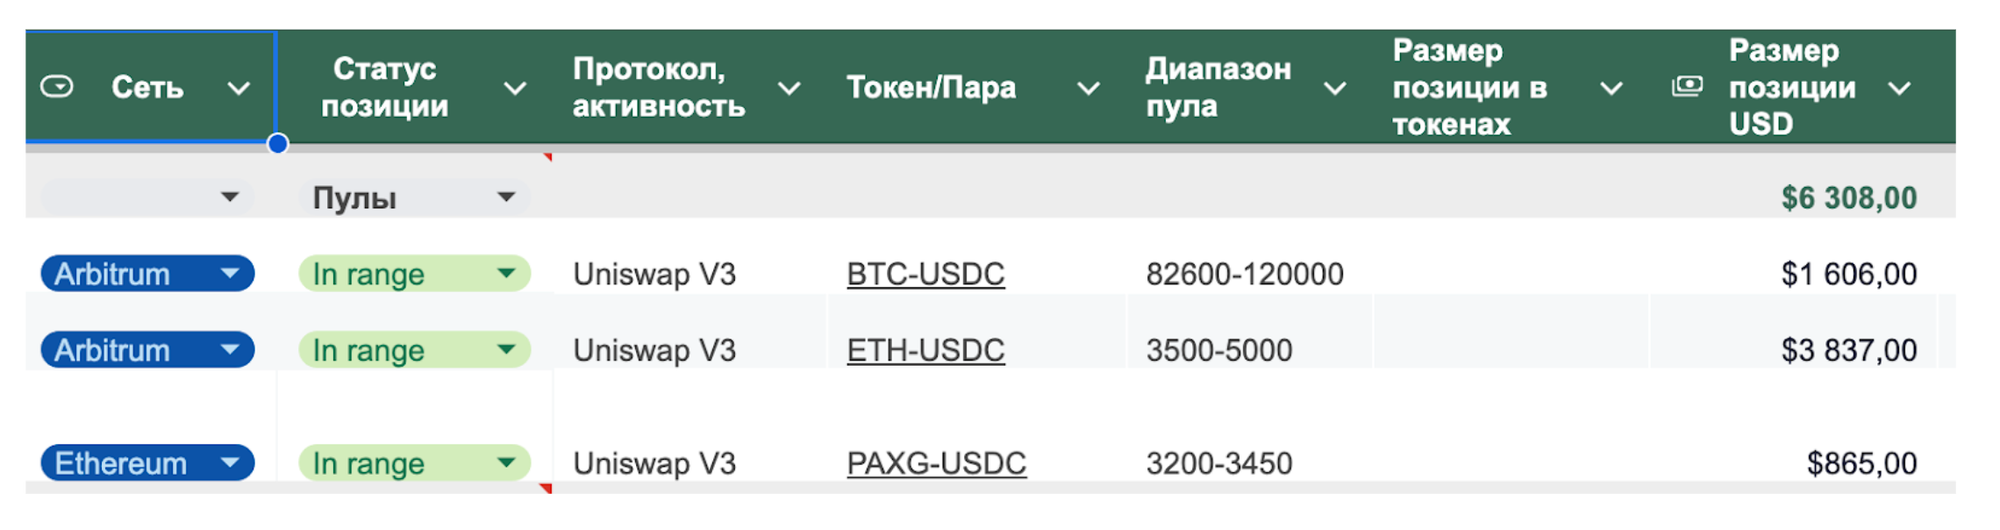Screen dimensions: 2000x530
Task: Change In range status for PAXG-USDC row
Action: click(413, 463)
